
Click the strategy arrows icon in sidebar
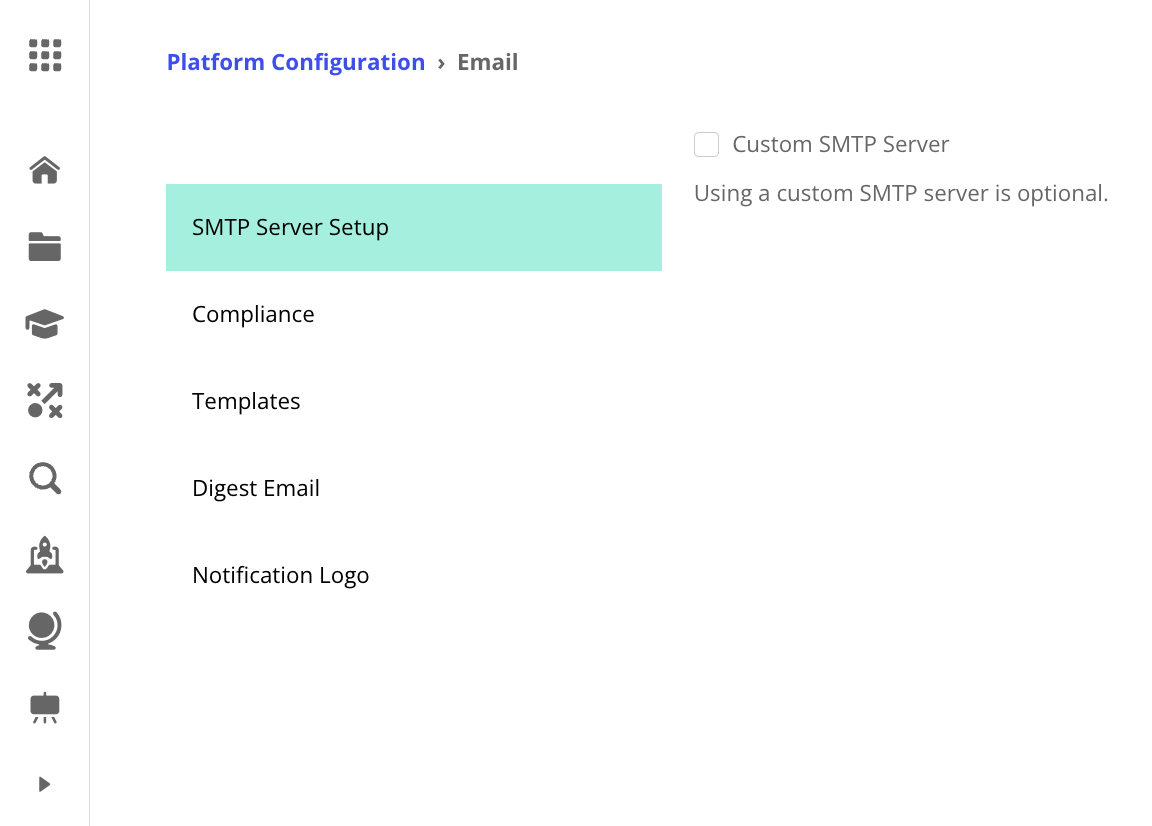click(45, 400)
